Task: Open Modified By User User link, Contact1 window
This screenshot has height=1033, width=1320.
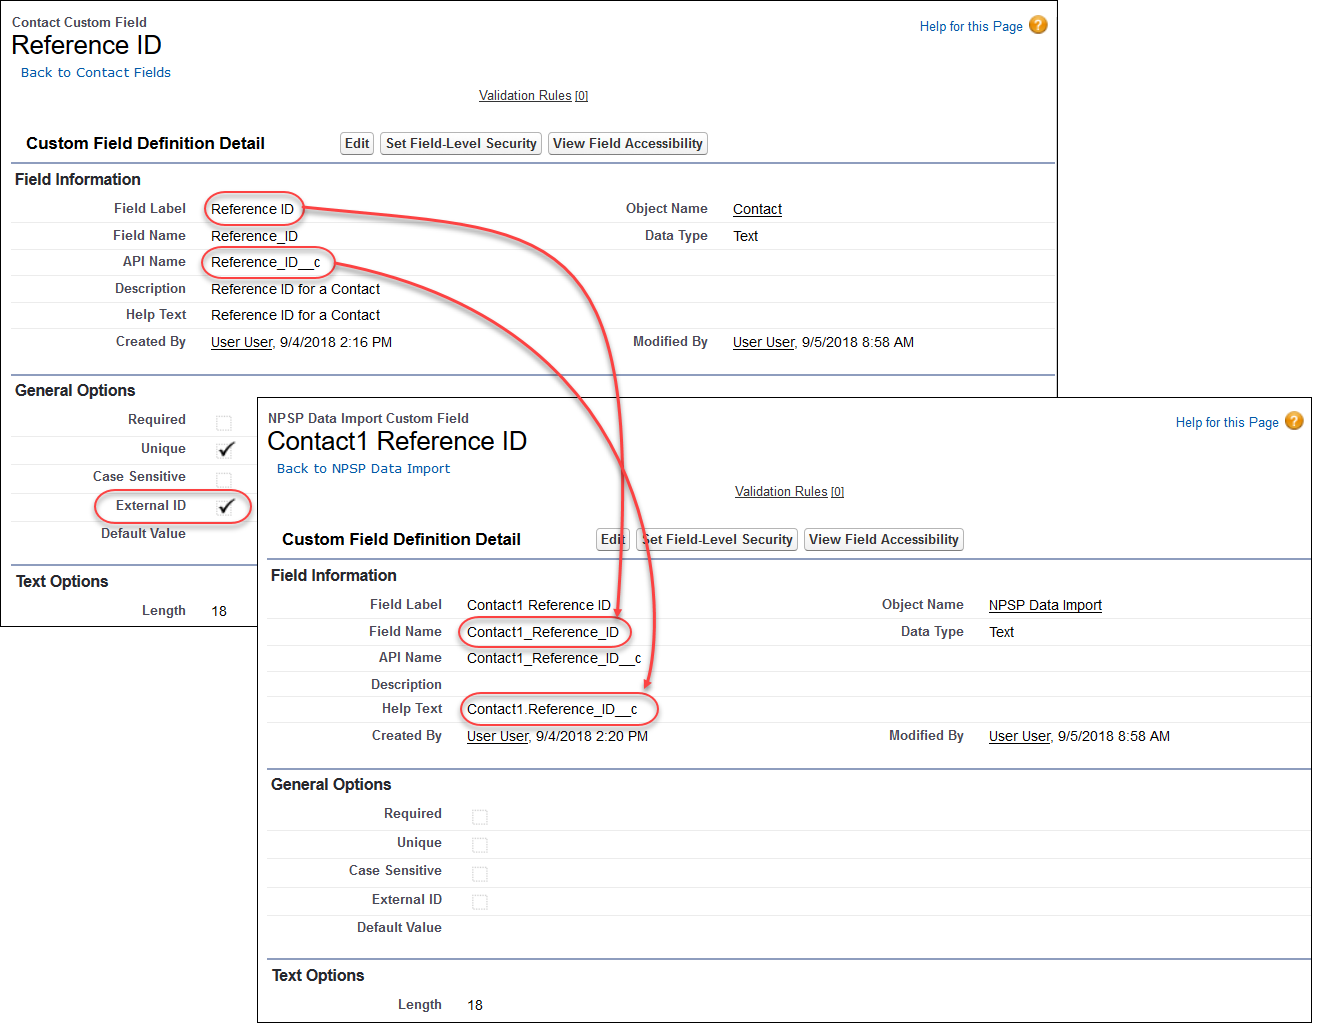Action: pos(1019,736)
